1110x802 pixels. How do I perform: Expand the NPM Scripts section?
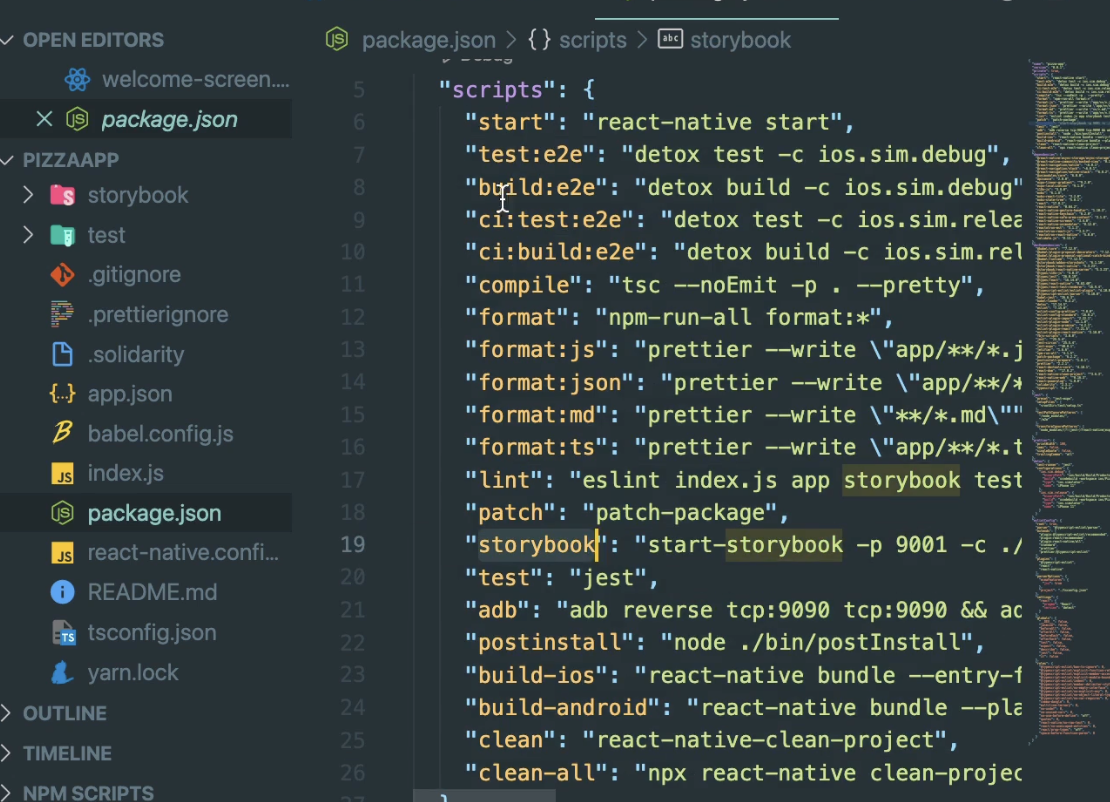(6, 793)
